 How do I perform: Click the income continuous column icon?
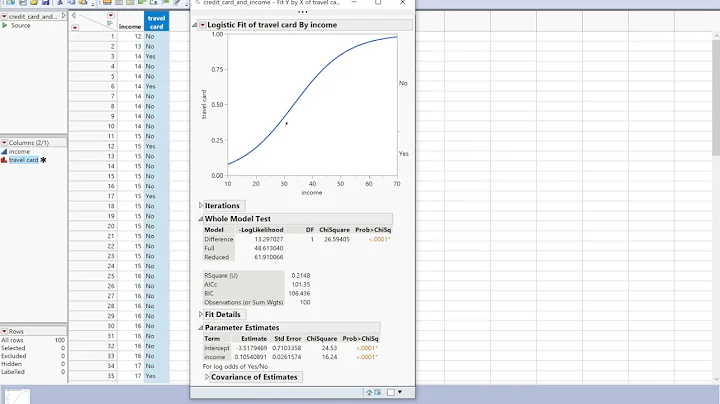point(4,151)
